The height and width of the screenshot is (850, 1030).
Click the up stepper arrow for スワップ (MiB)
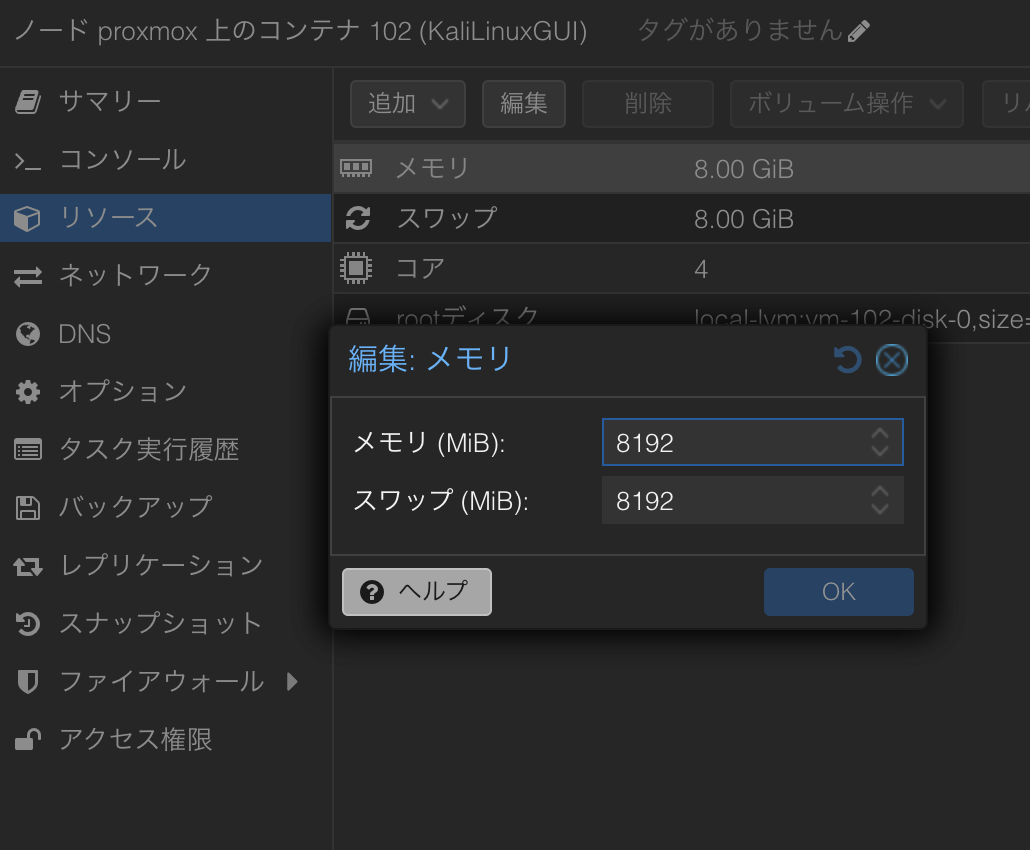(879, 492)
